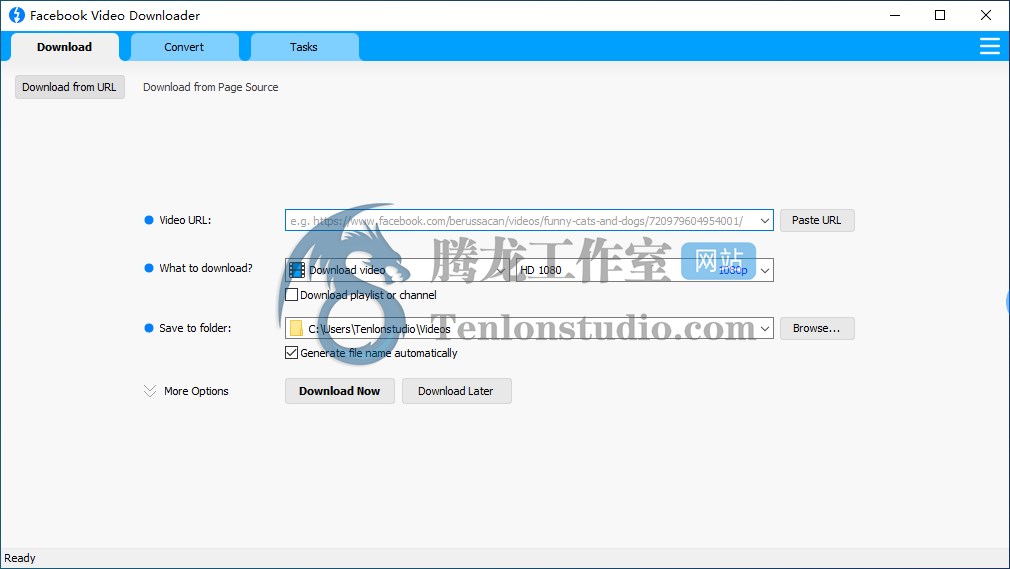Open the Tasks tab
Screen dimensions: 1010x569
click(303, 47)
